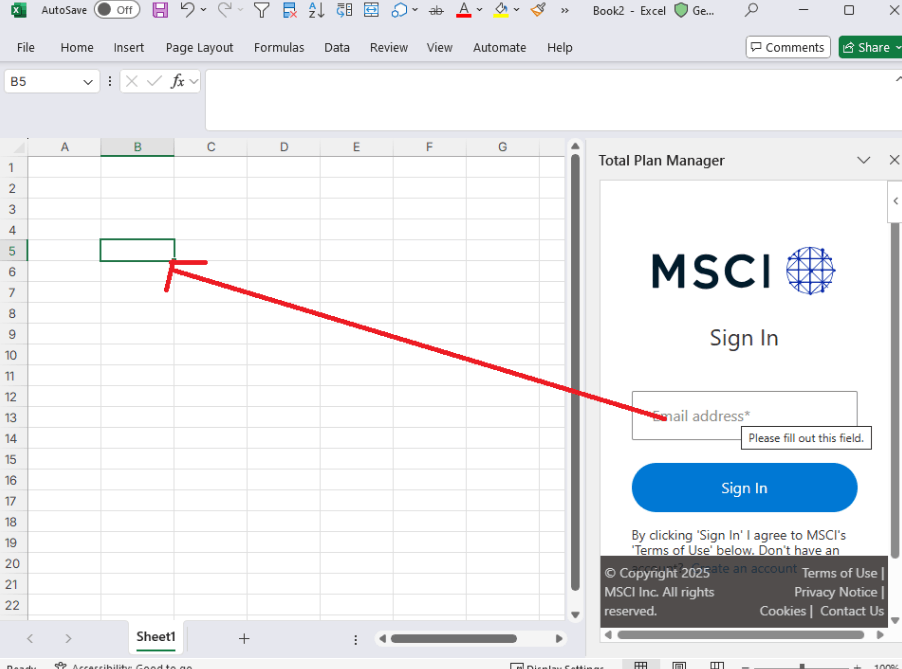This screenshot has height=669, width=902.
Task: Sort A to Z with the sort icon
Action: [316, 10]
